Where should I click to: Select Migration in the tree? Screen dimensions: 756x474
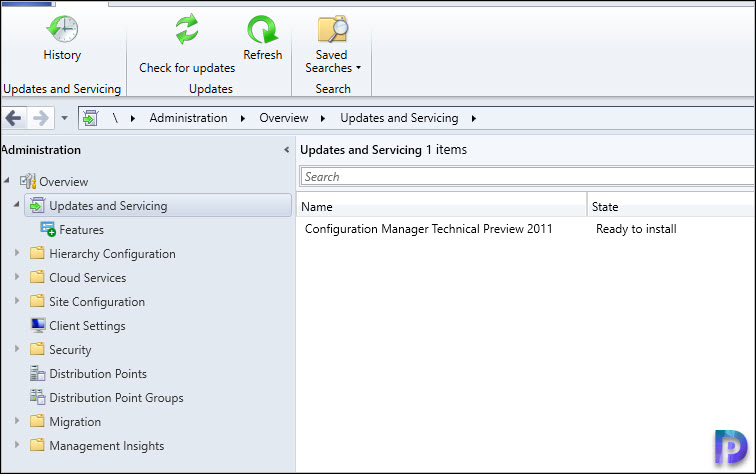pyautogui.click(x=75, y=422)
